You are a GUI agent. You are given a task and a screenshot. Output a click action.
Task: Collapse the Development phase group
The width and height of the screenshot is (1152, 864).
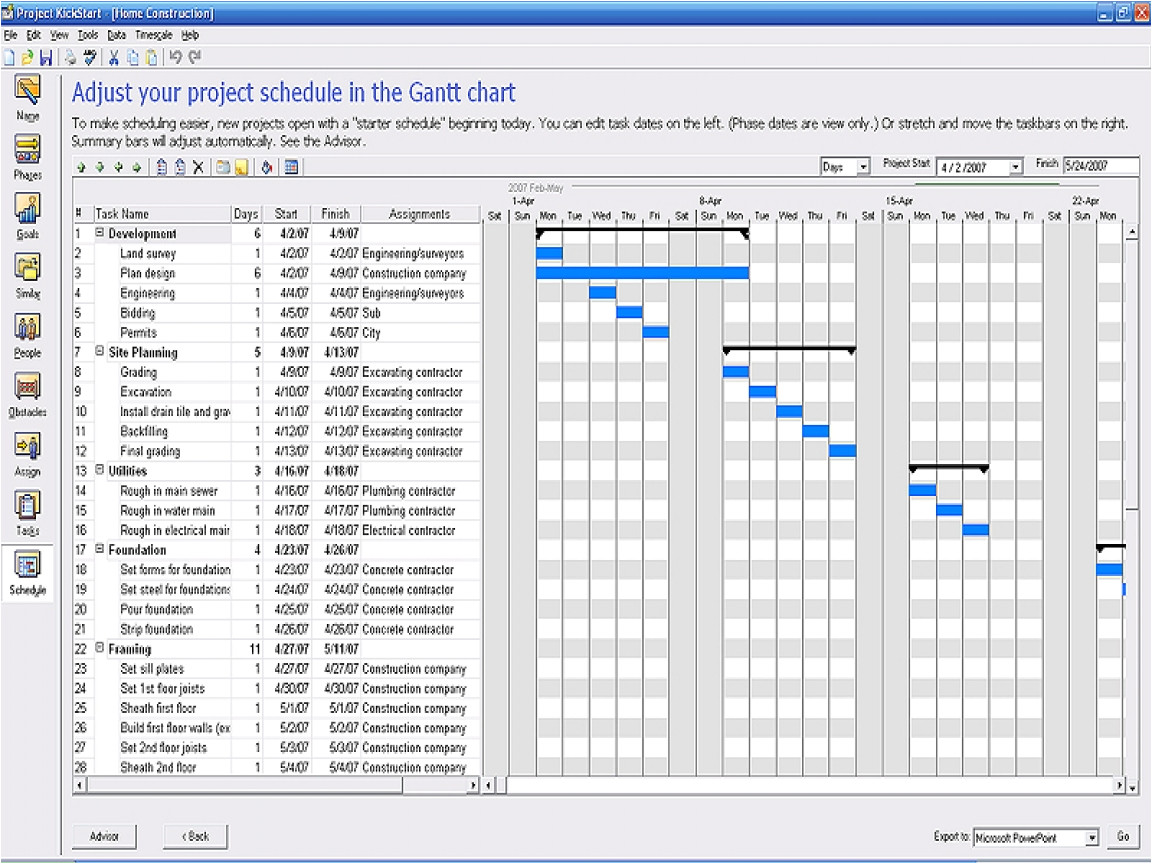click(x=100, y=234)
